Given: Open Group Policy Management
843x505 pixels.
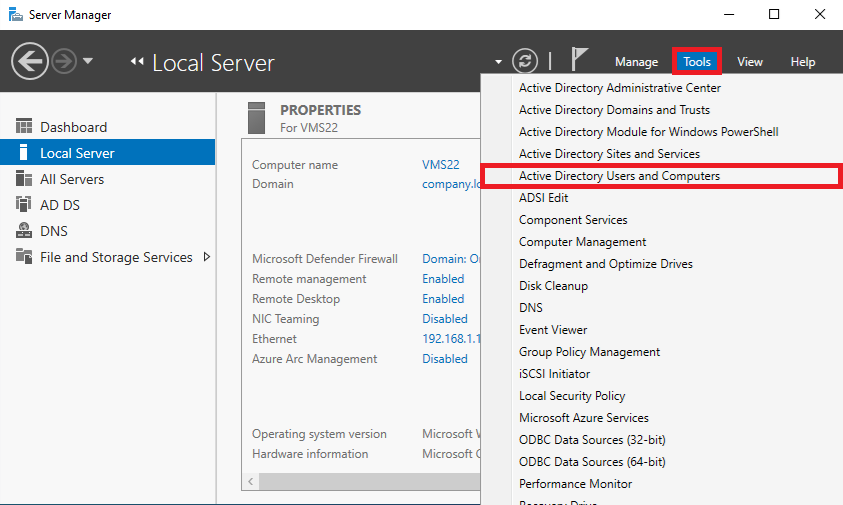Looking at the screenshot, I should point(589,352).
